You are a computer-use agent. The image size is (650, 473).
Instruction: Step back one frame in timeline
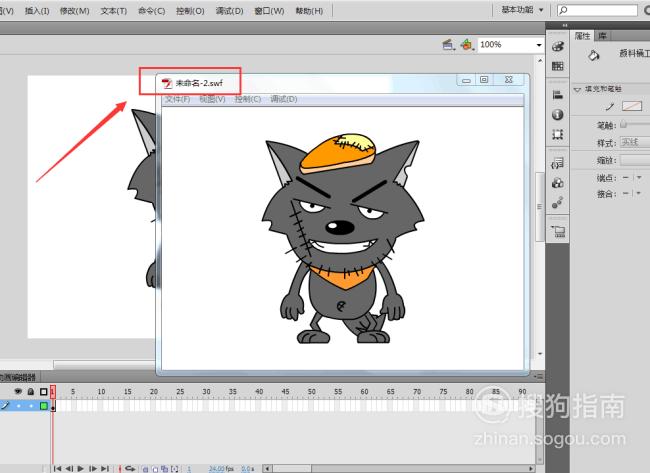69,468
